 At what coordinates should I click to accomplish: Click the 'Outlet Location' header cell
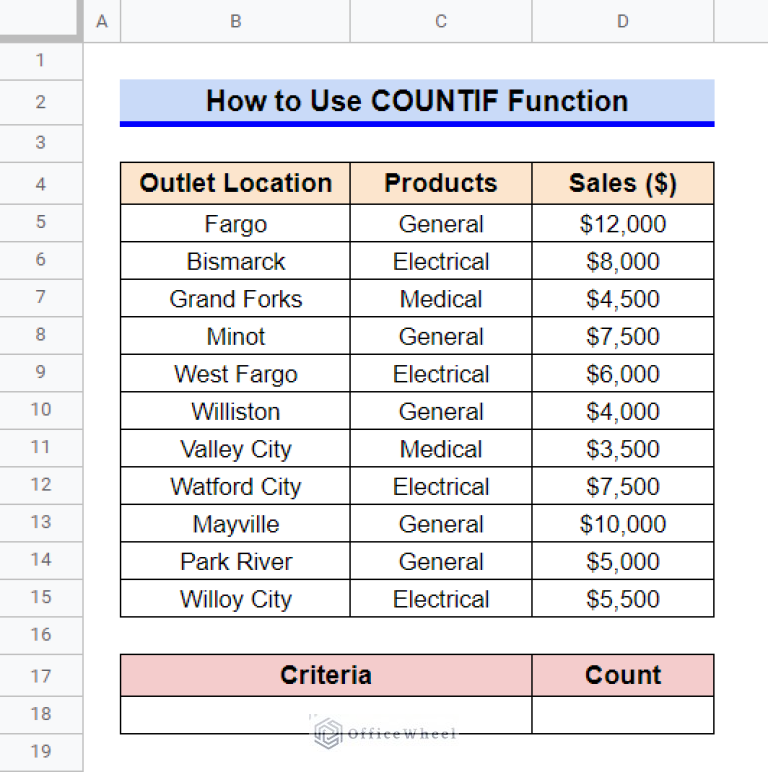tap(235, 184)
